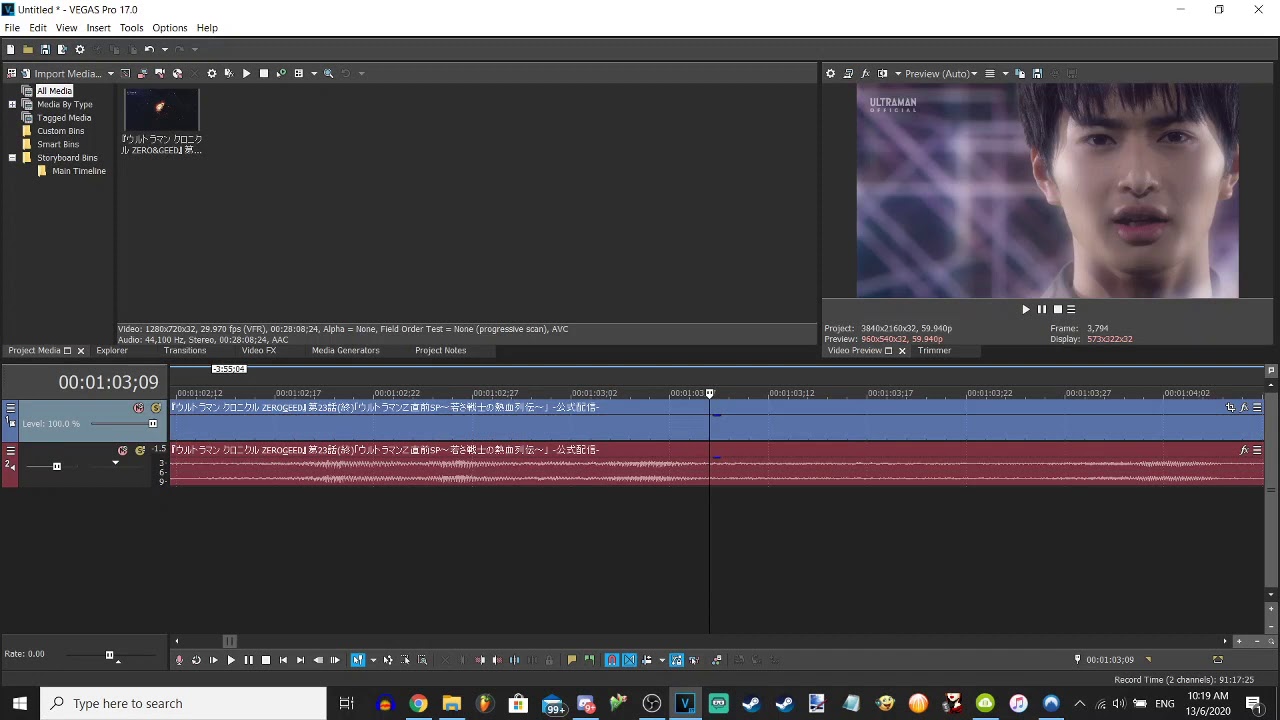Toggle Lock Envelopes to Events button

677,660
